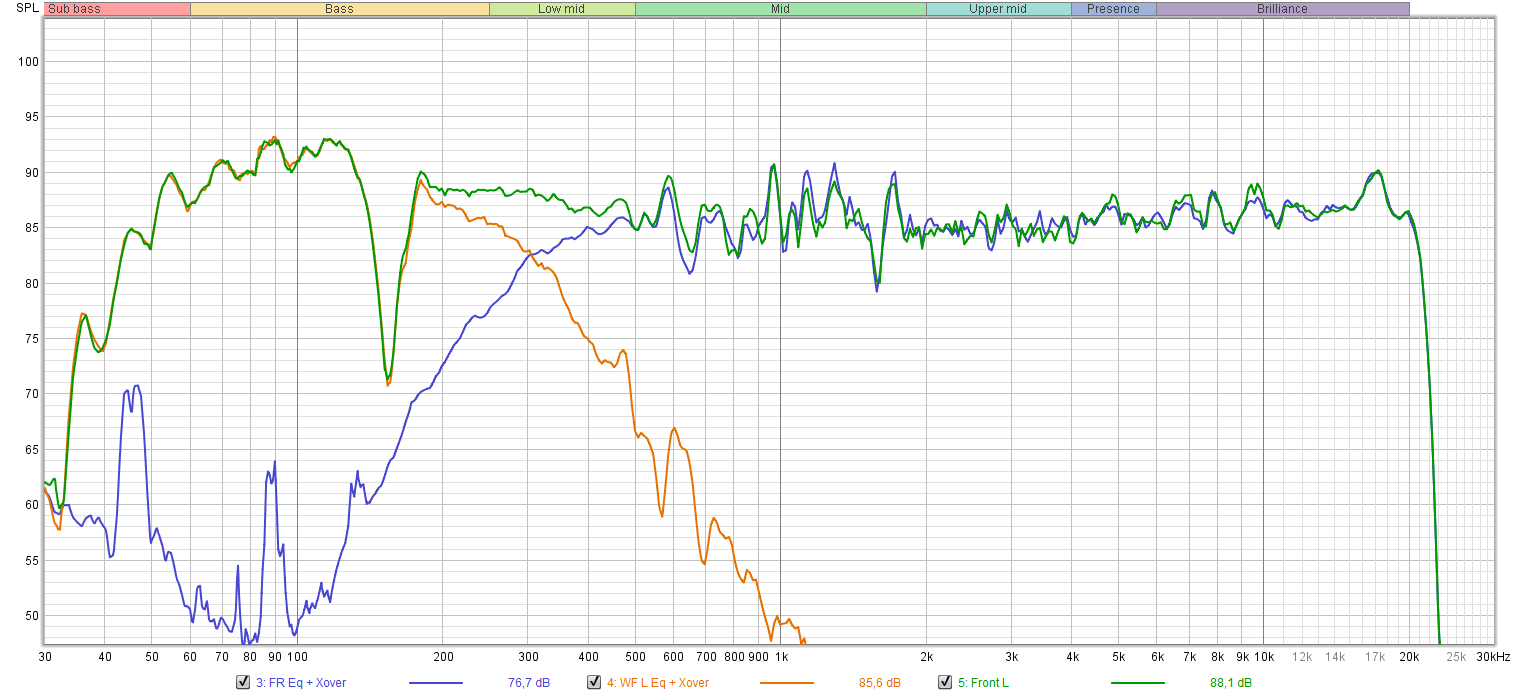
Task: Click the 88,1 dB readout value
Action: 1231,683
